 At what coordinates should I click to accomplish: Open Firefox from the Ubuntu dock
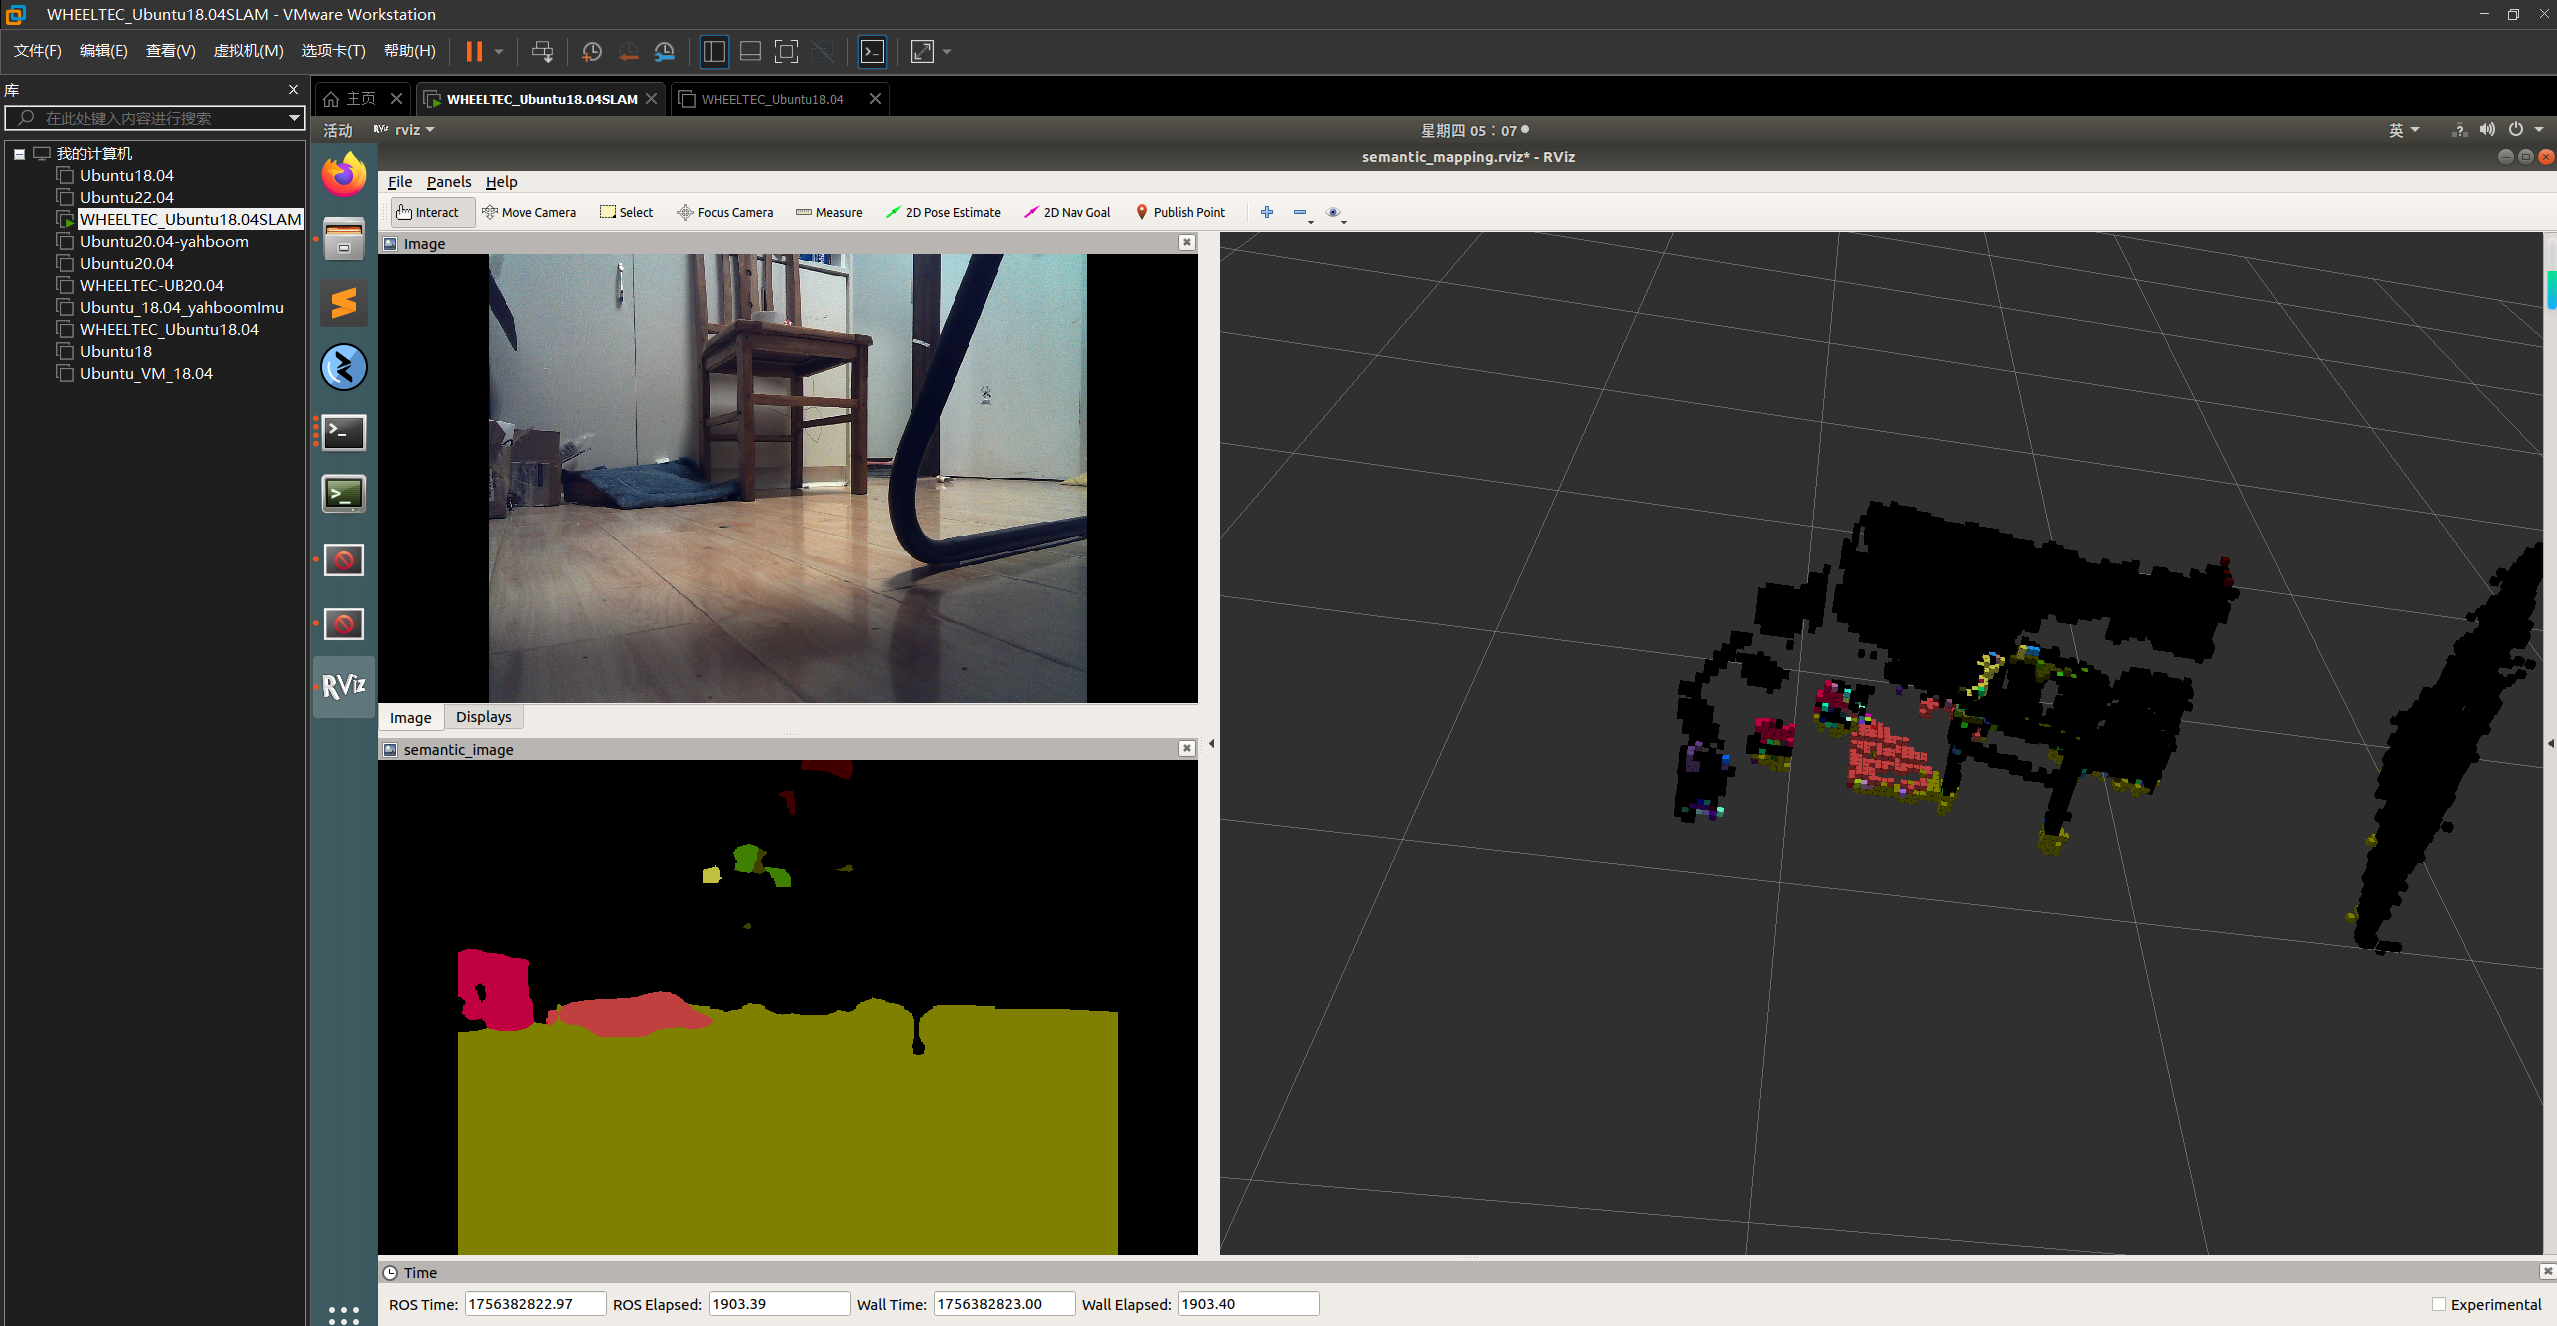[343, 175]
